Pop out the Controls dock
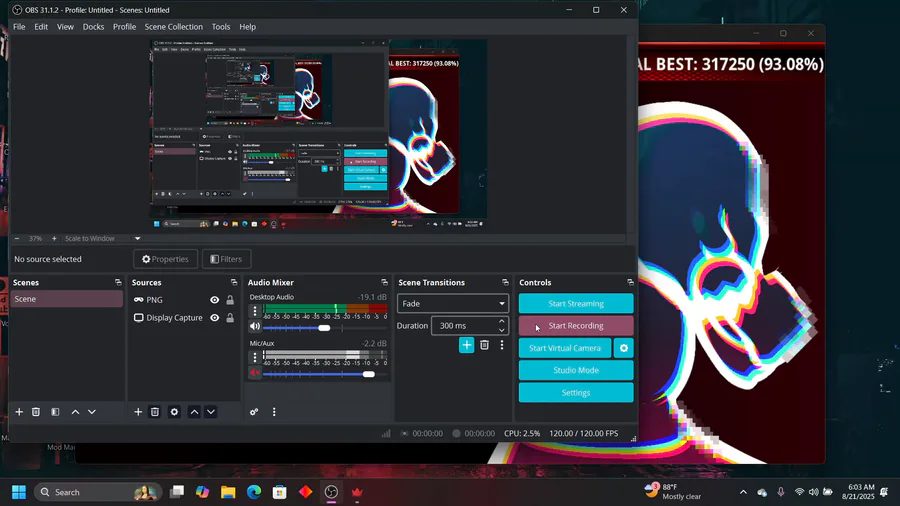900x506 pixels. coord(630,282)
